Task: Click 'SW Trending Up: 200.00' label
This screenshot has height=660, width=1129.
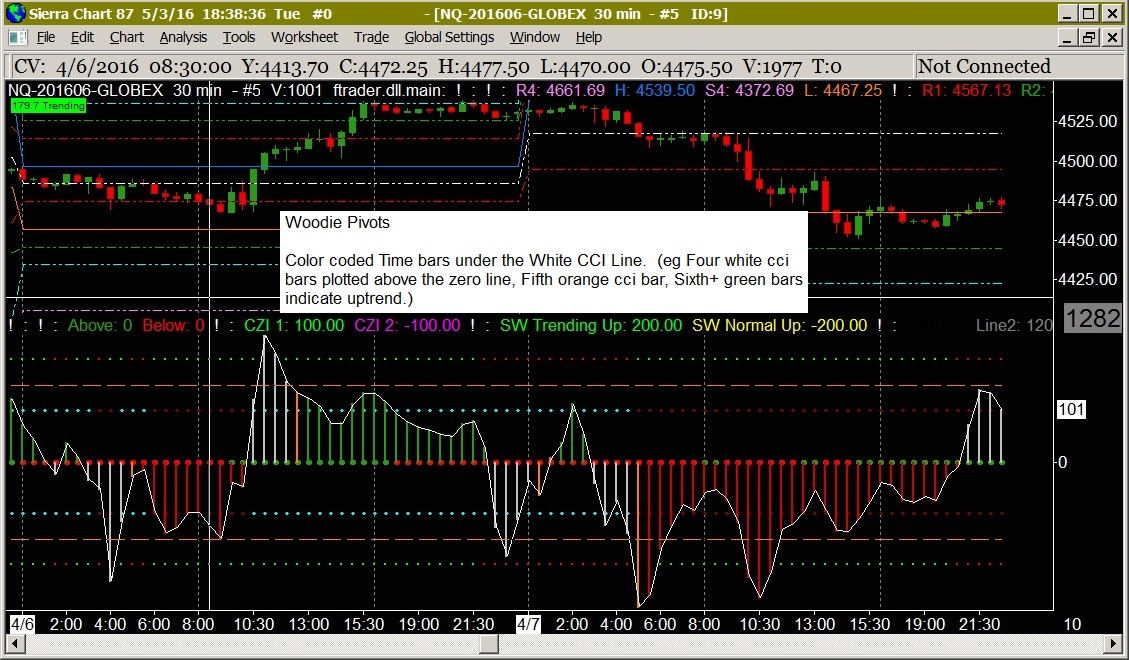Action: pos(590,325)
